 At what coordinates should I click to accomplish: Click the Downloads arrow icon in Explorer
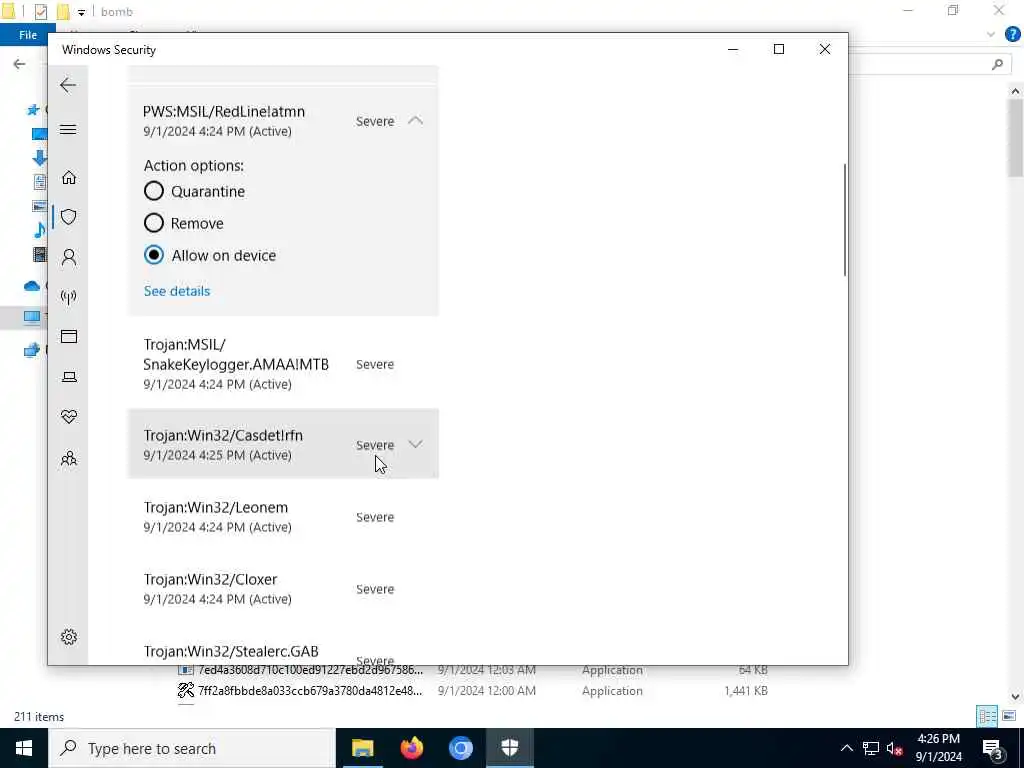[39, 157]
